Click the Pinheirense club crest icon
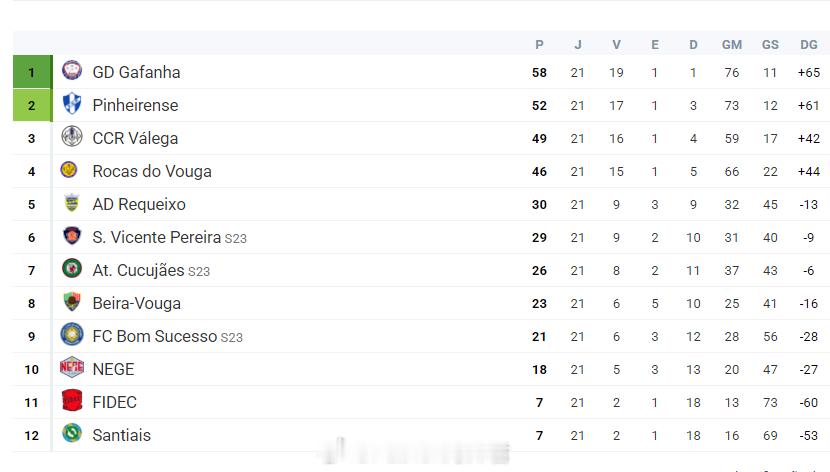This screenshot has height=472, width=830. [x=72, y=104]
